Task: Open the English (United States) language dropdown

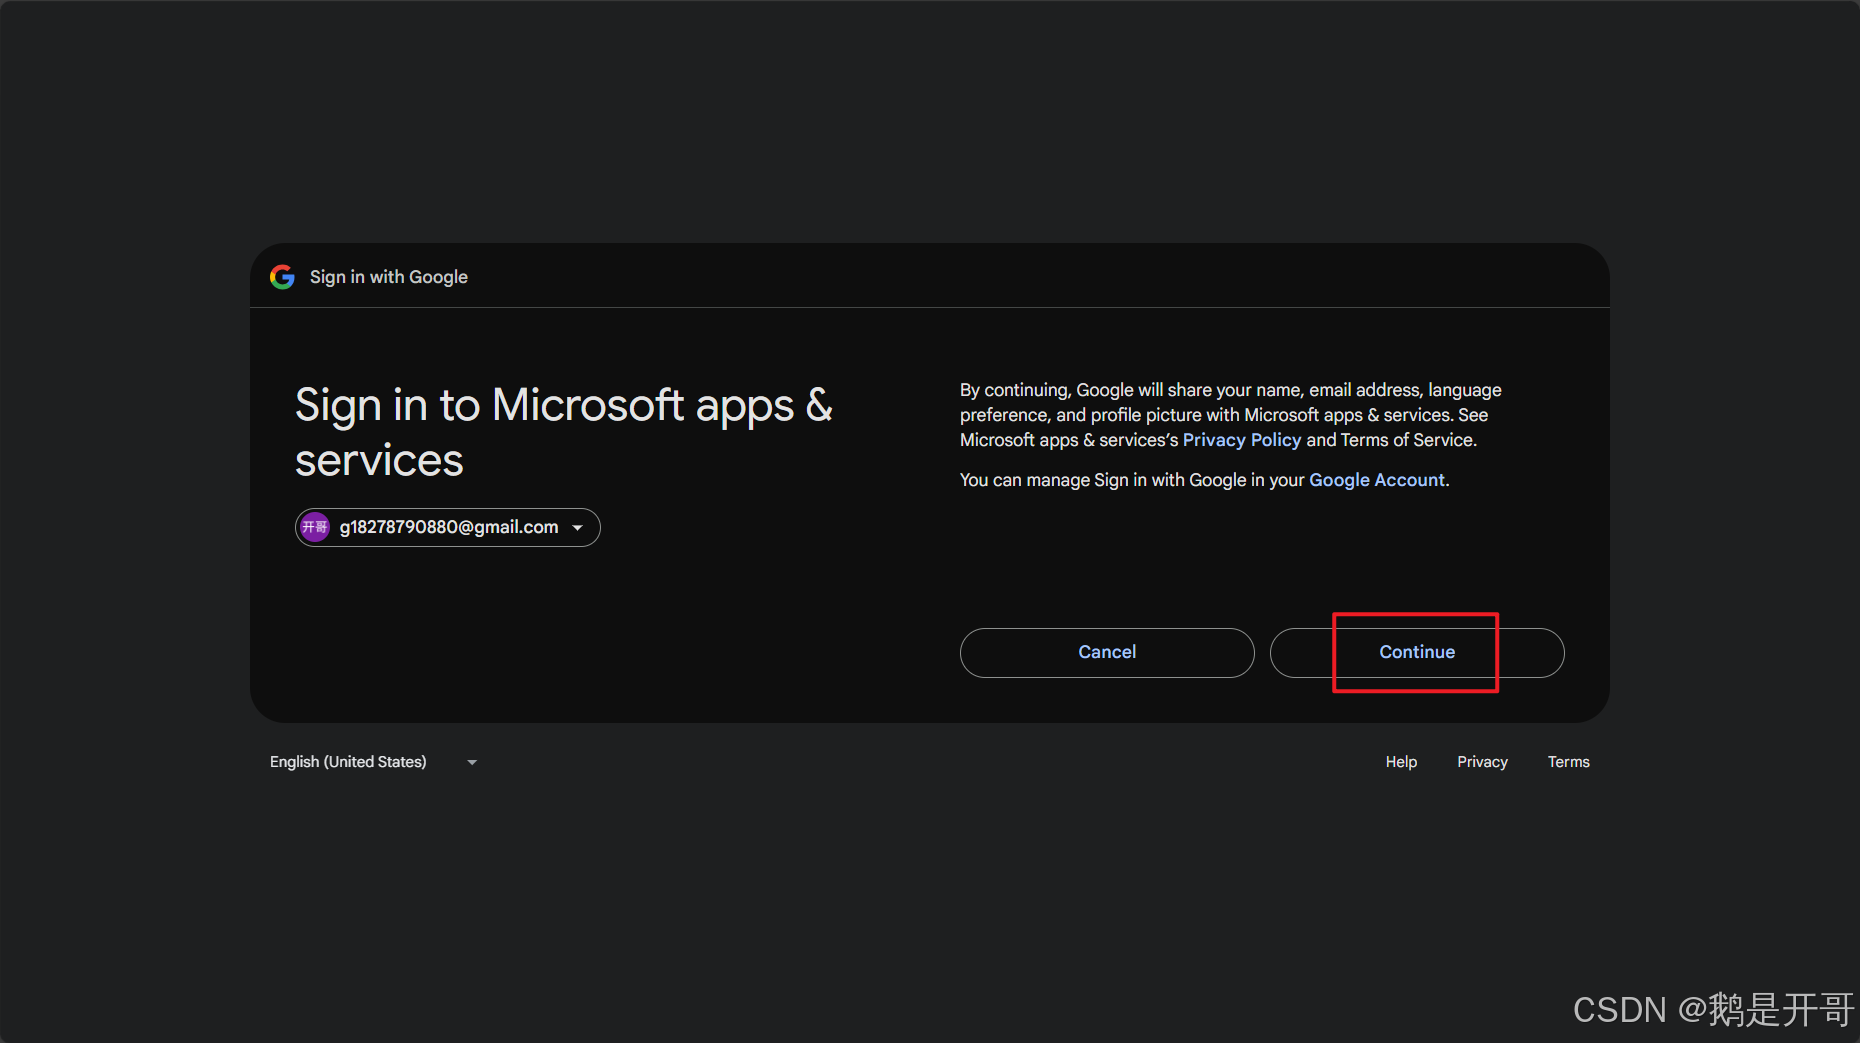Action: point(373,762)
